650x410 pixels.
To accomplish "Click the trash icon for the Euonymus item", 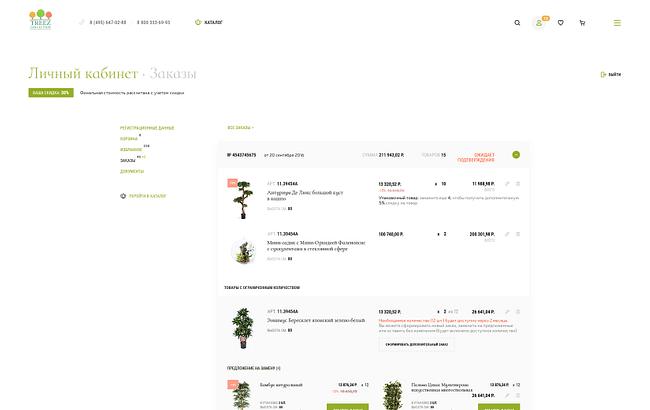I will (518, 311).
